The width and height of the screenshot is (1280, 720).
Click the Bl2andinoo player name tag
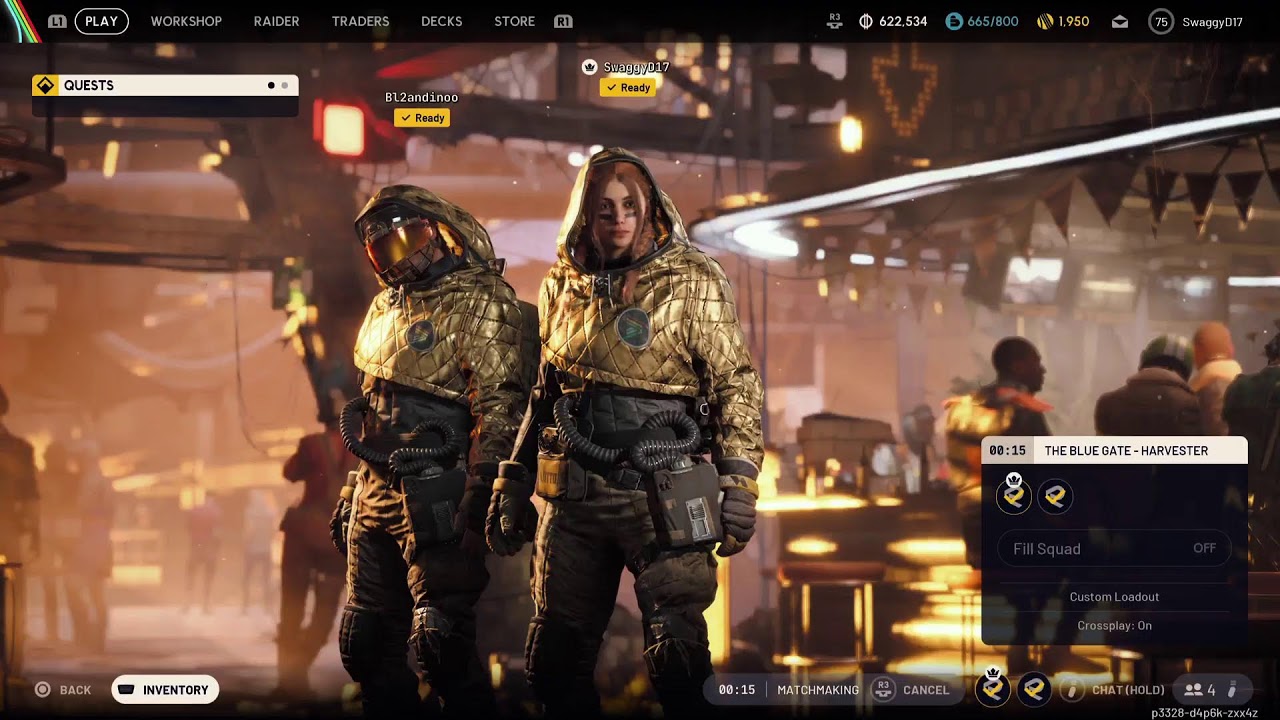coord(421,97)
